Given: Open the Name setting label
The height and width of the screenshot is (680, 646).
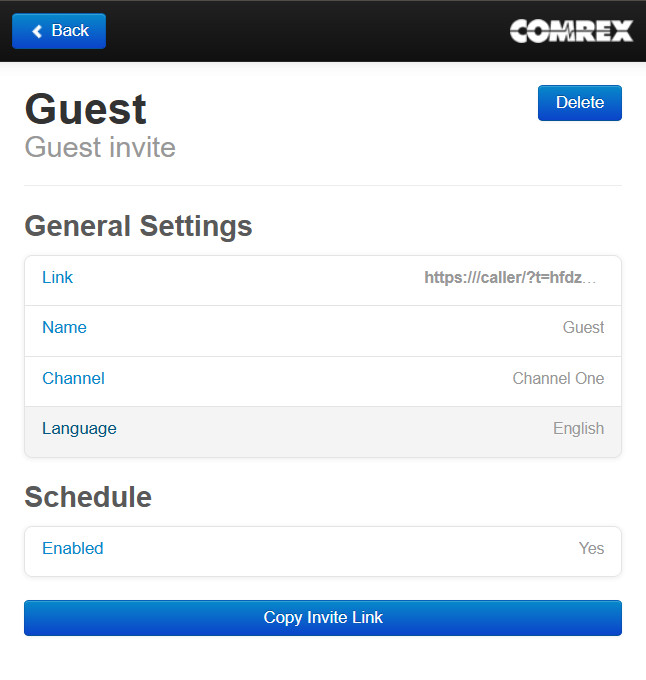Looking at the screenshot, I should pyautogui.click(x=64, y=328).
